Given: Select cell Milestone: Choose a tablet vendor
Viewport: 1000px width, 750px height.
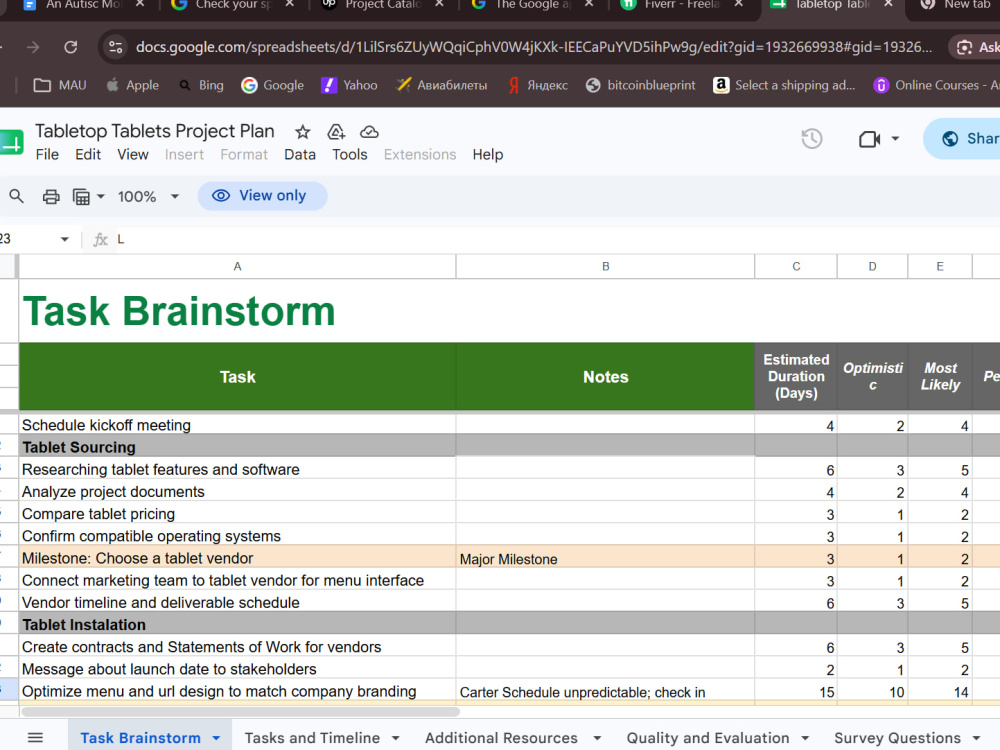Looking at the screenshot, I should coord(237,558).
